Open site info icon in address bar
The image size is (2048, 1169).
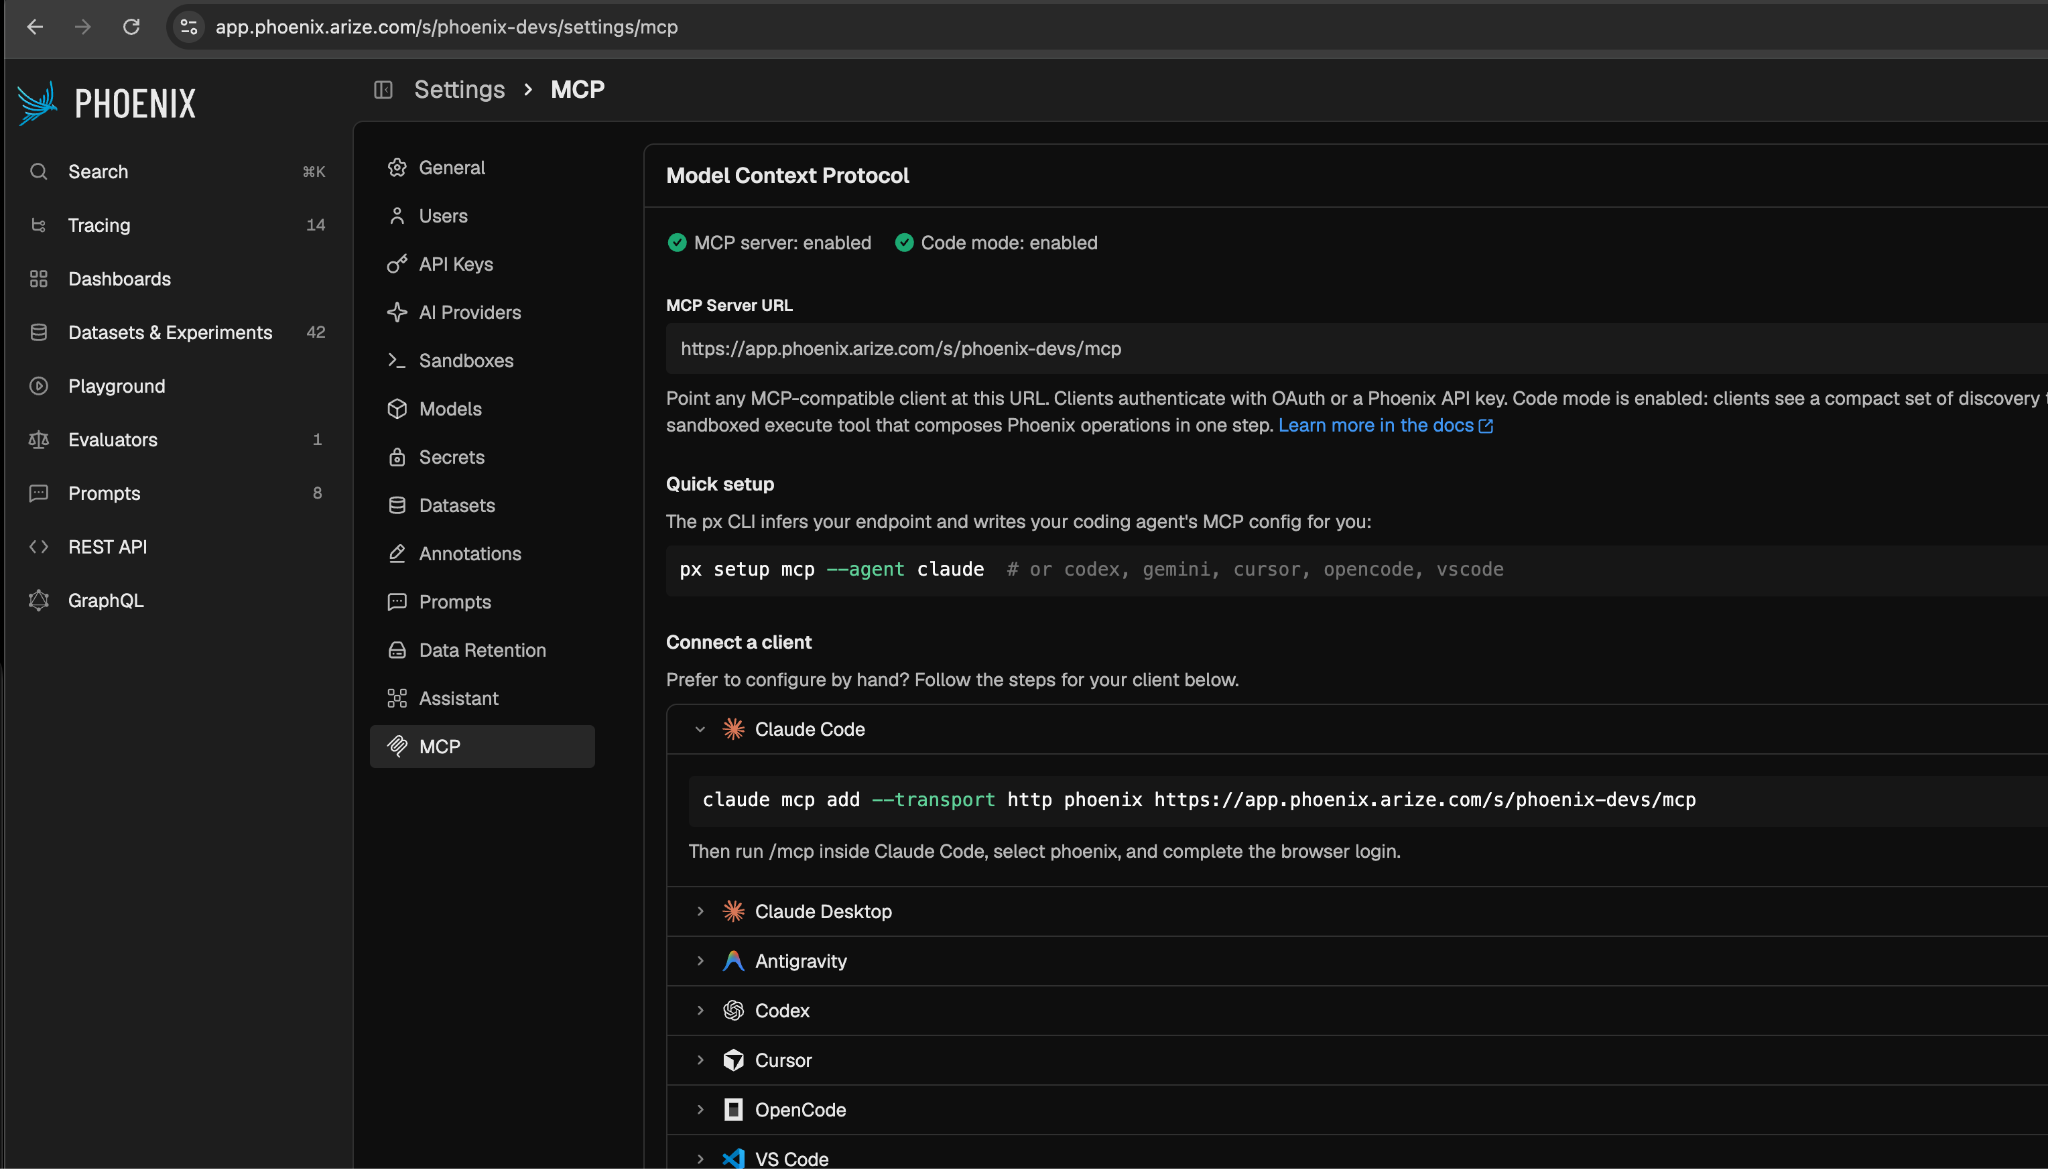[x=189, y=27]
